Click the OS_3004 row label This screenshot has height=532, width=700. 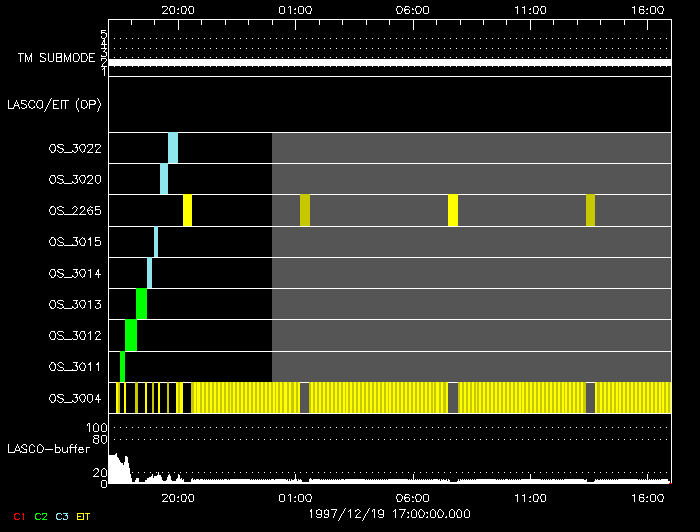74,399
